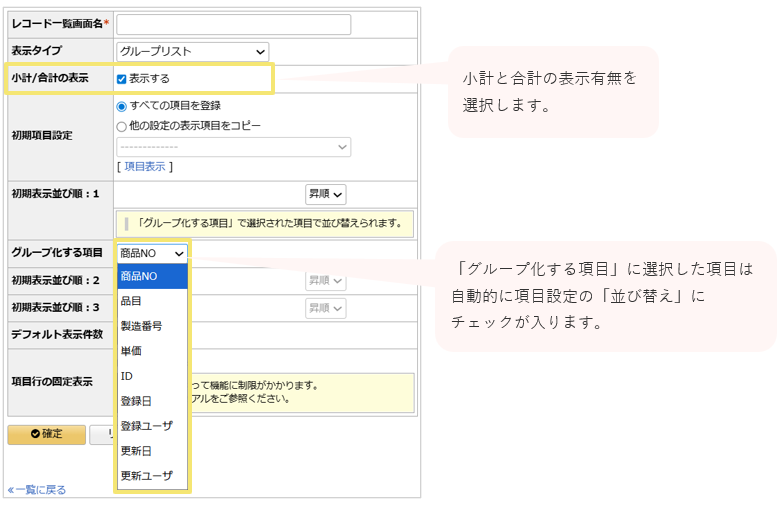Select すべての項目を登録 radio button
784x508 pixels.
point(121,106)
